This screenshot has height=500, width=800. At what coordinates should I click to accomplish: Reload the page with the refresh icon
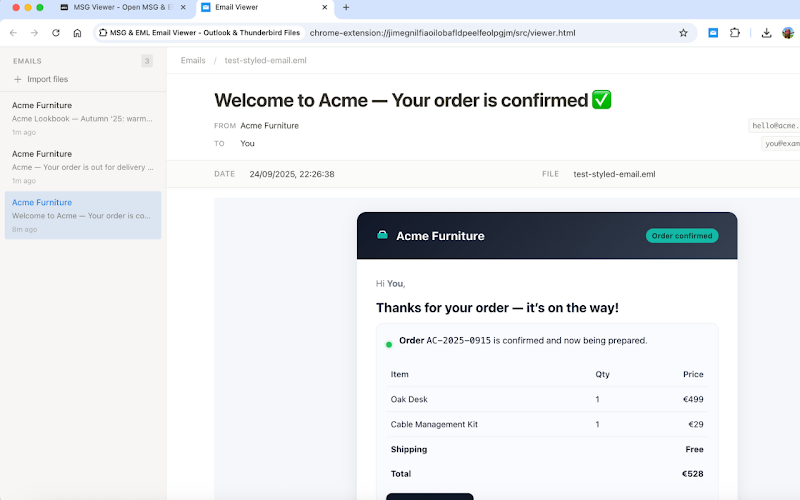tap(56, 32)
